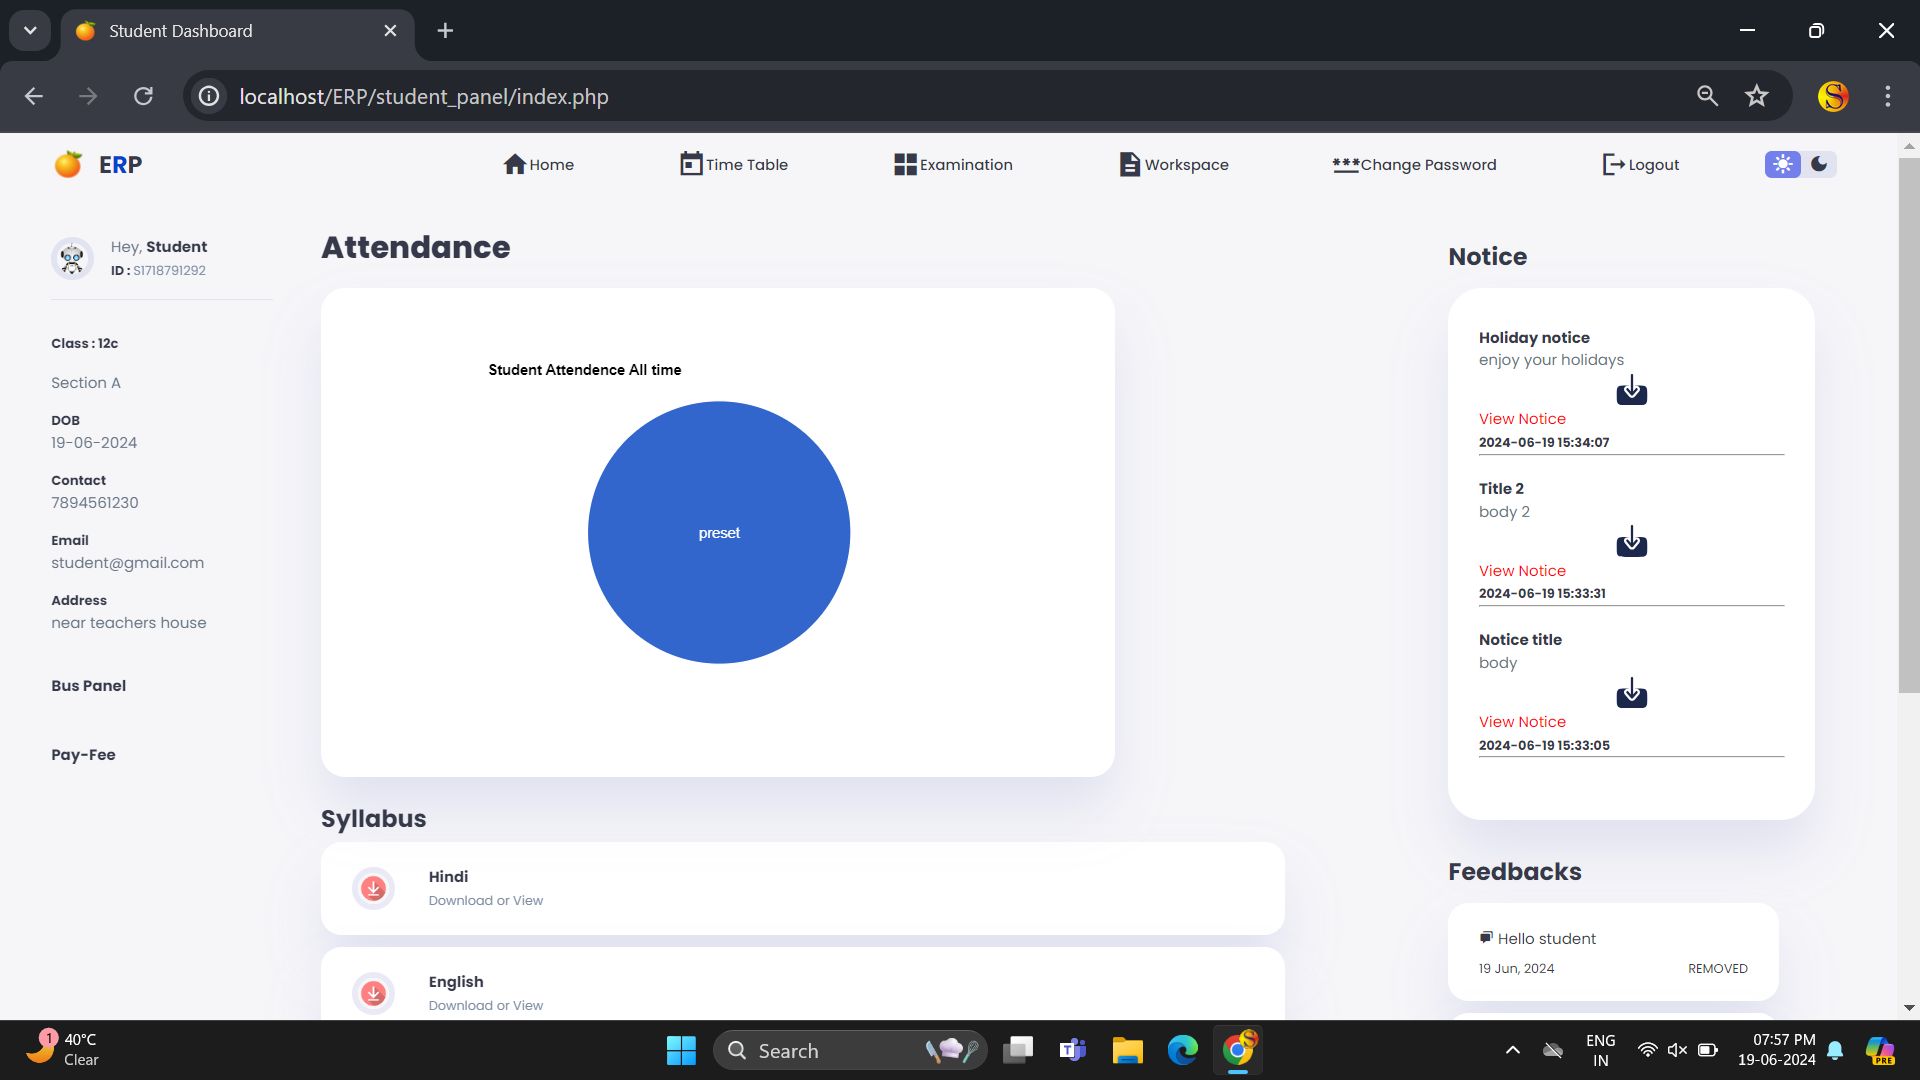Click the English syllabus download icon
Screen dimensions: 1920x1080
coord(373,993)
